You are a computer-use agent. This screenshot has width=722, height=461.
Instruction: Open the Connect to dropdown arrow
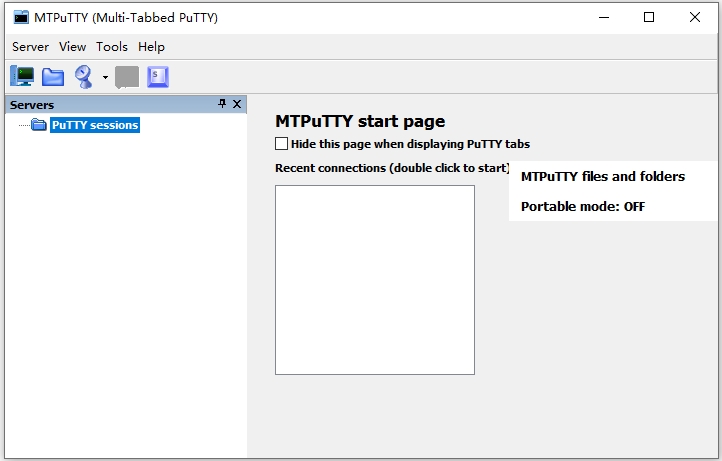click(105, 78)
